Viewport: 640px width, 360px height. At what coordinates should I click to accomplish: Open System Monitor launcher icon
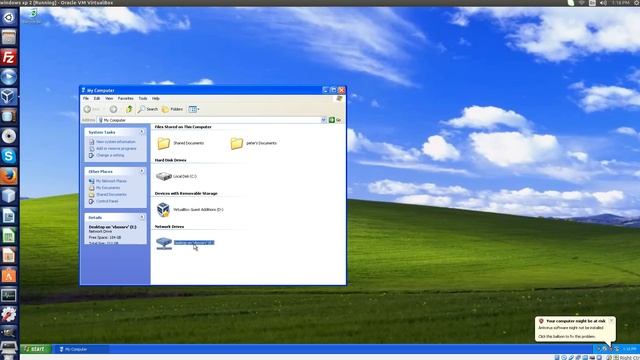click(9, 295)
